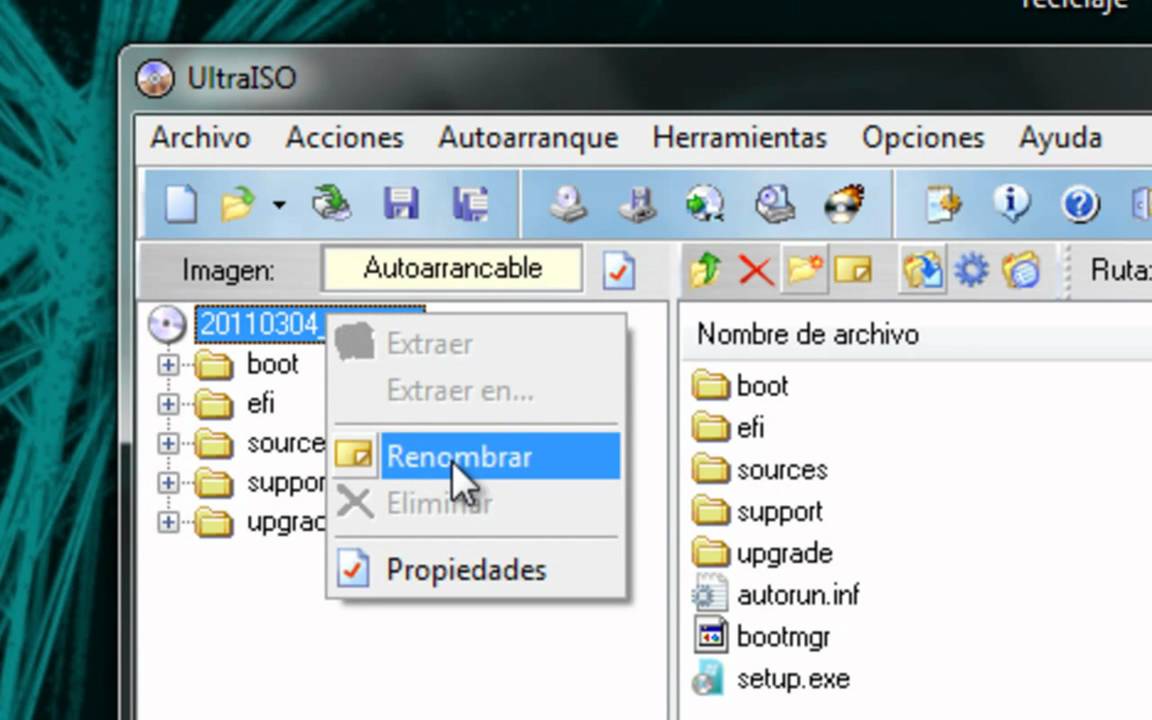Choose Renombrar in the context menu
Screen dimensions: 1152x720
478,456
